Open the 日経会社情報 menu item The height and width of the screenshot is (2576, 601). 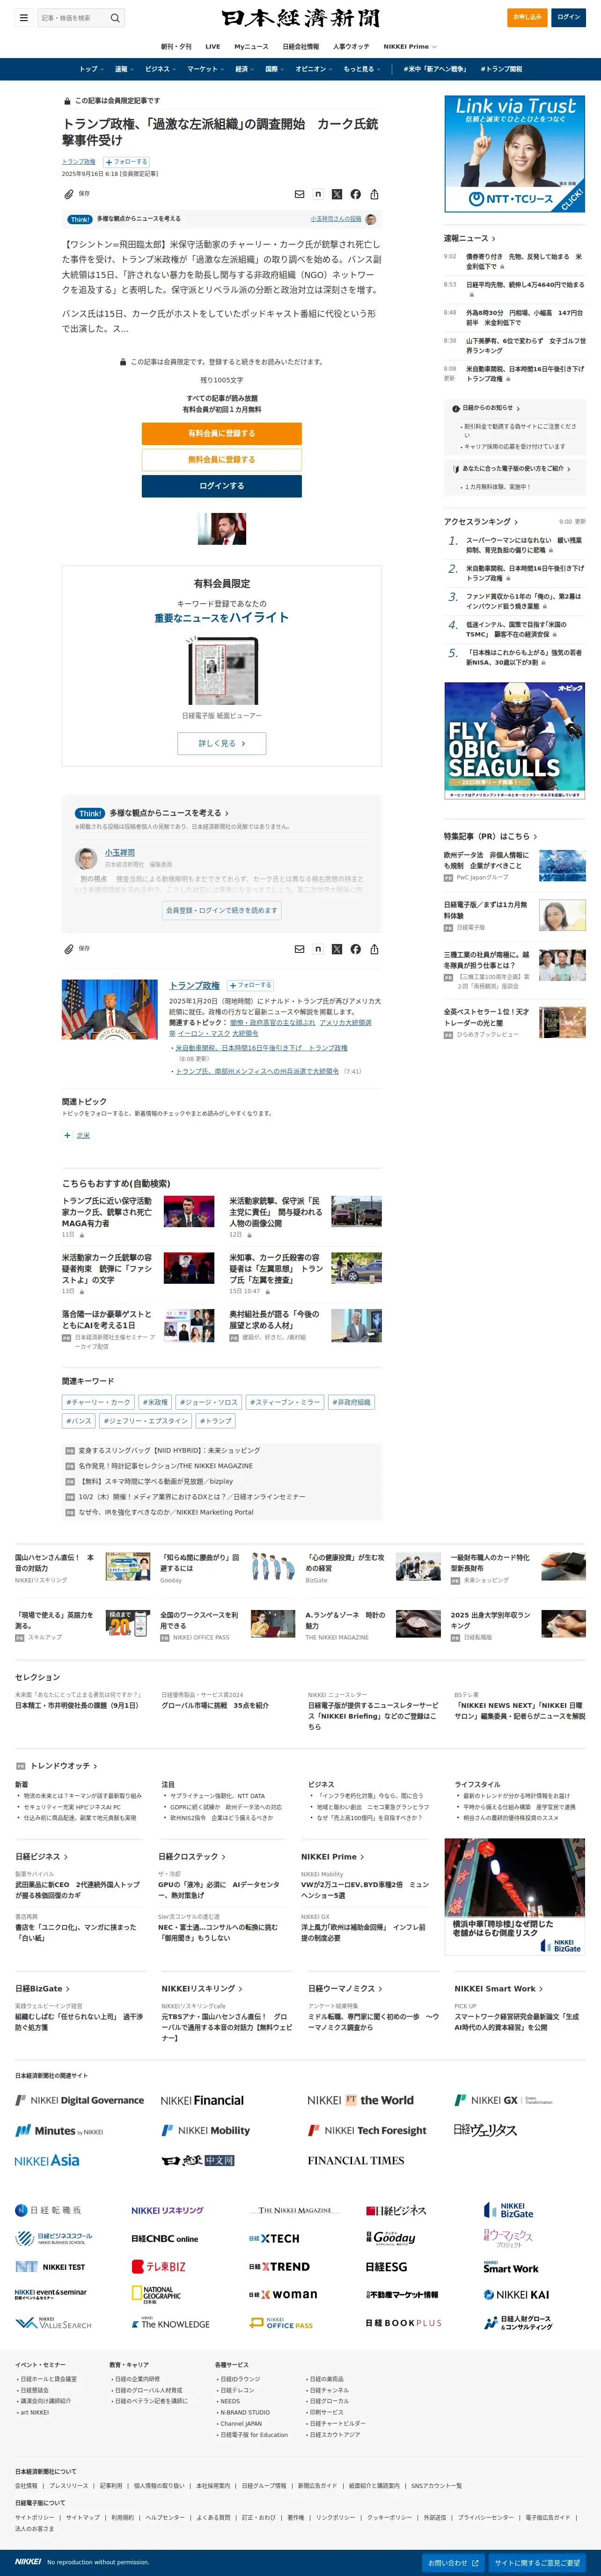tap(301, 46)
